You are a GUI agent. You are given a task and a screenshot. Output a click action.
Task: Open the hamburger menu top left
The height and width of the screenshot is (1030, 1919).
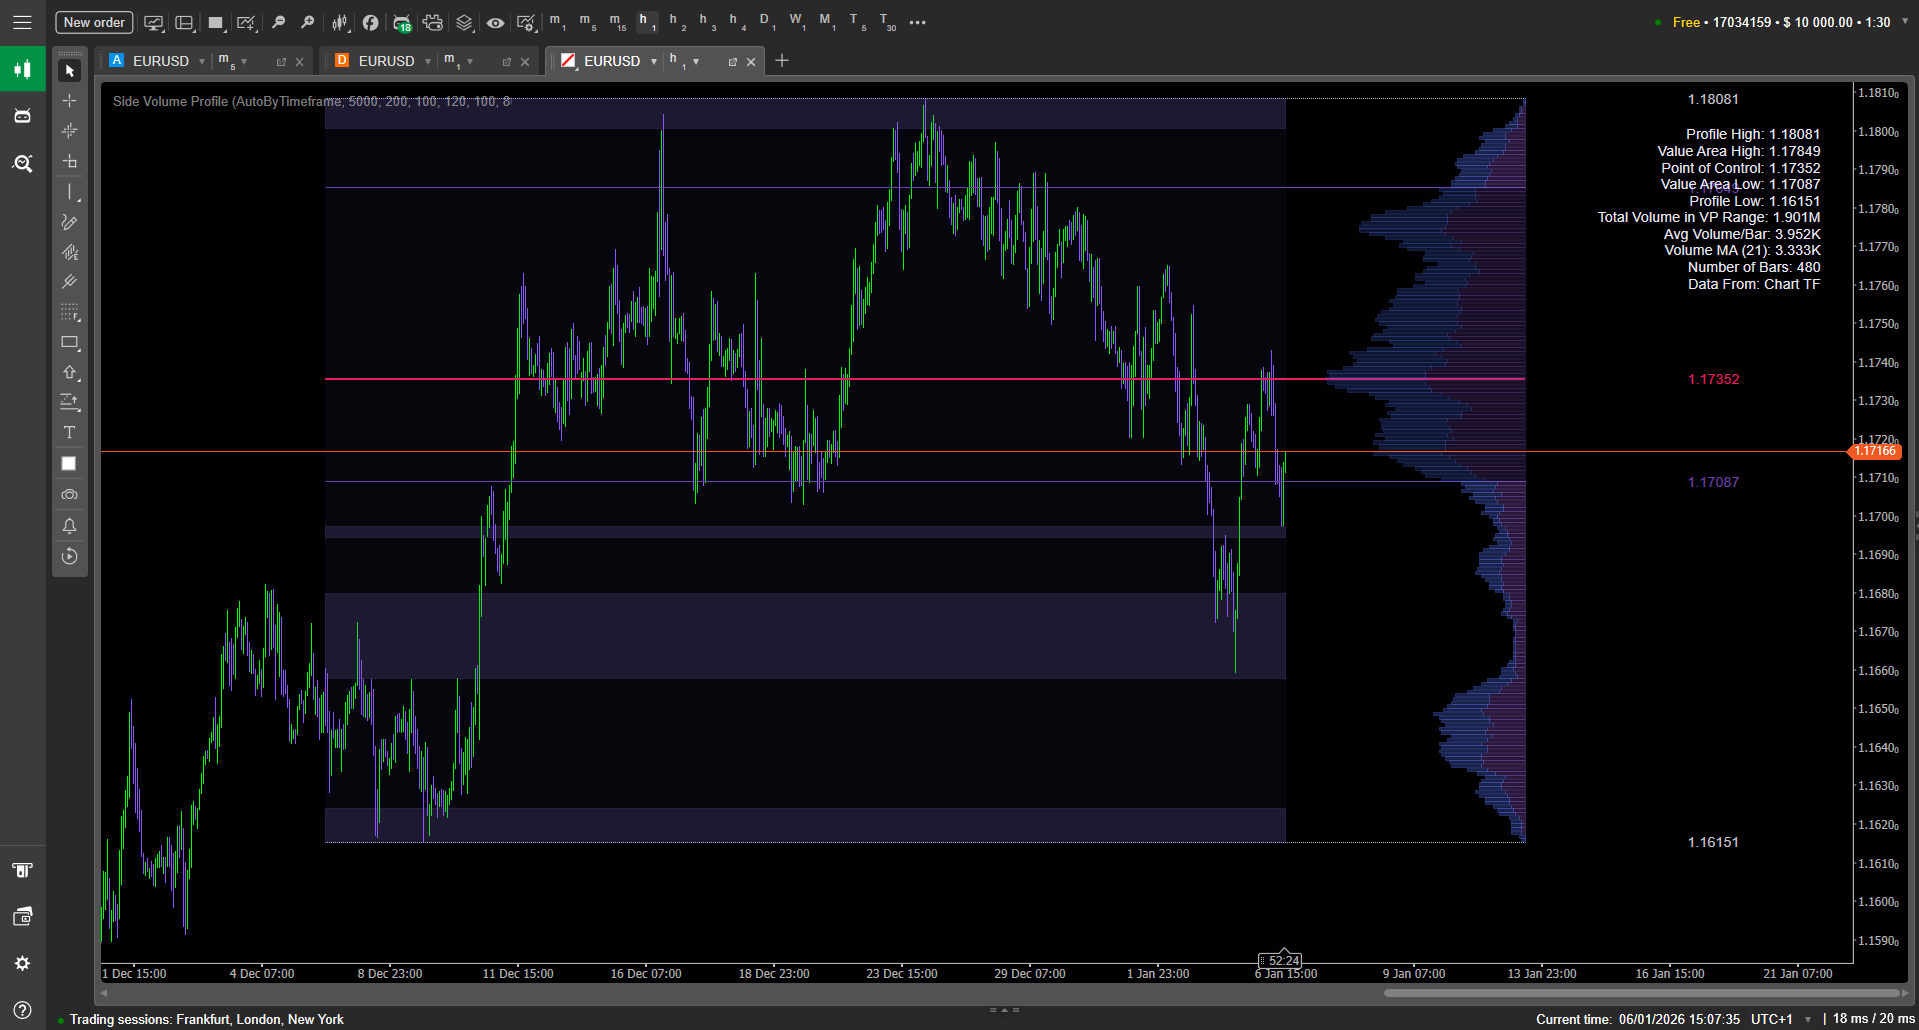coord(21,21)
